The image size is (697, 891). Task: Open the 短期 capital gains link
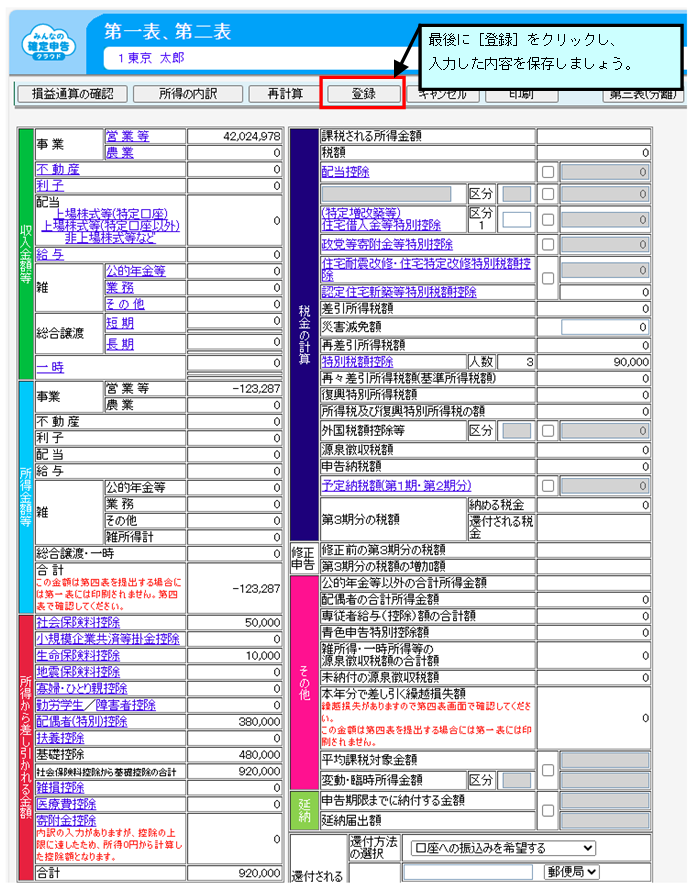pos(120,323)
